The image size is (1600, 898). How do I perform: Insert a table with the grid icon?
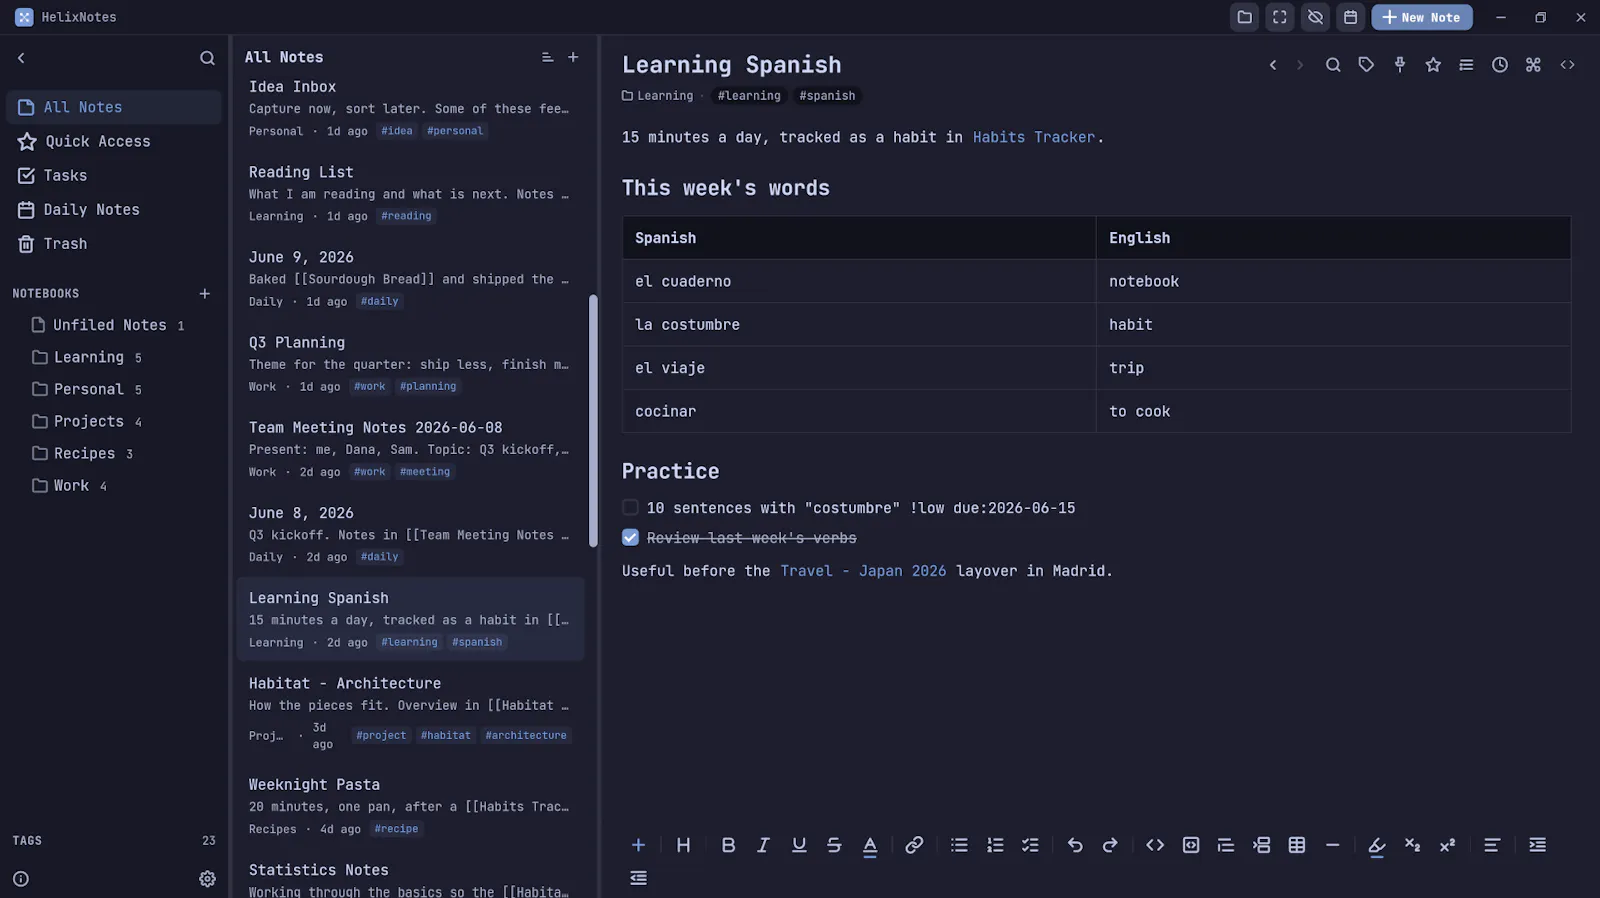coord(1297,845)
